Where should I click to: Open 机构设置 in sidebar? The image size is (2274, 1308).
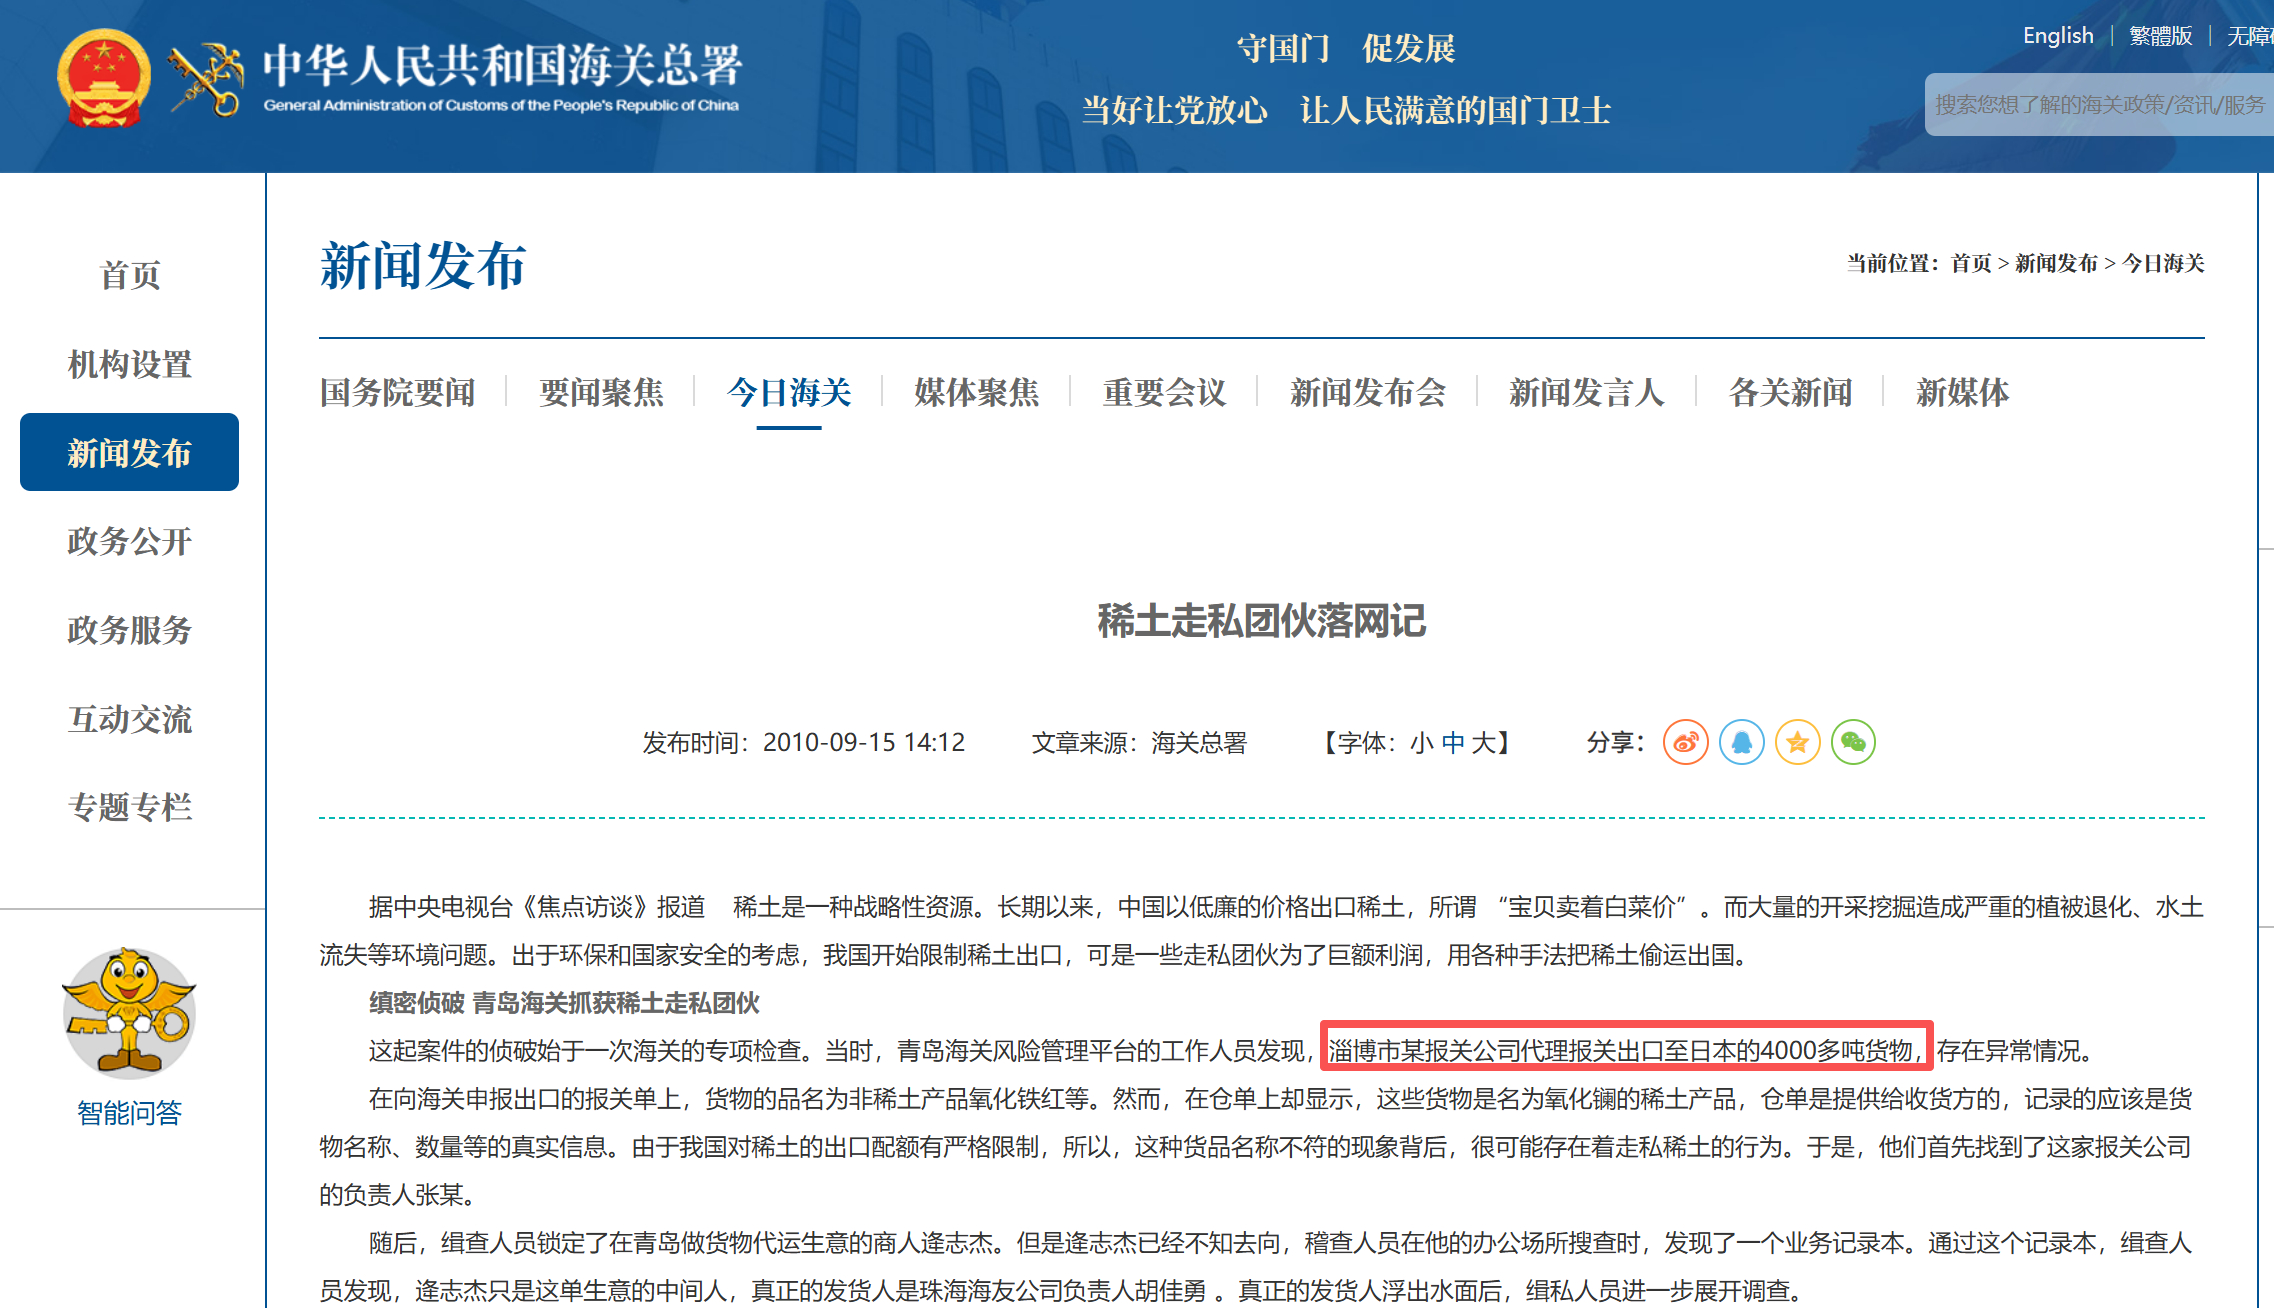click(130, 364)
